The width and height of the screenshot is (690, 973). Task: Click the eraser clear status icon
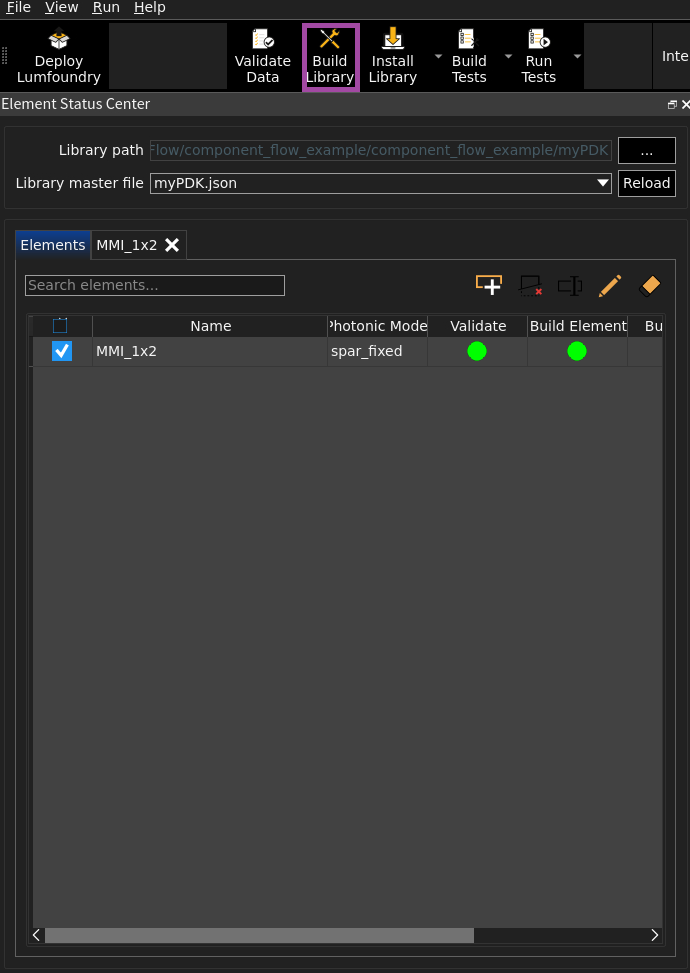pyautogui.click(x=650, y=285)
